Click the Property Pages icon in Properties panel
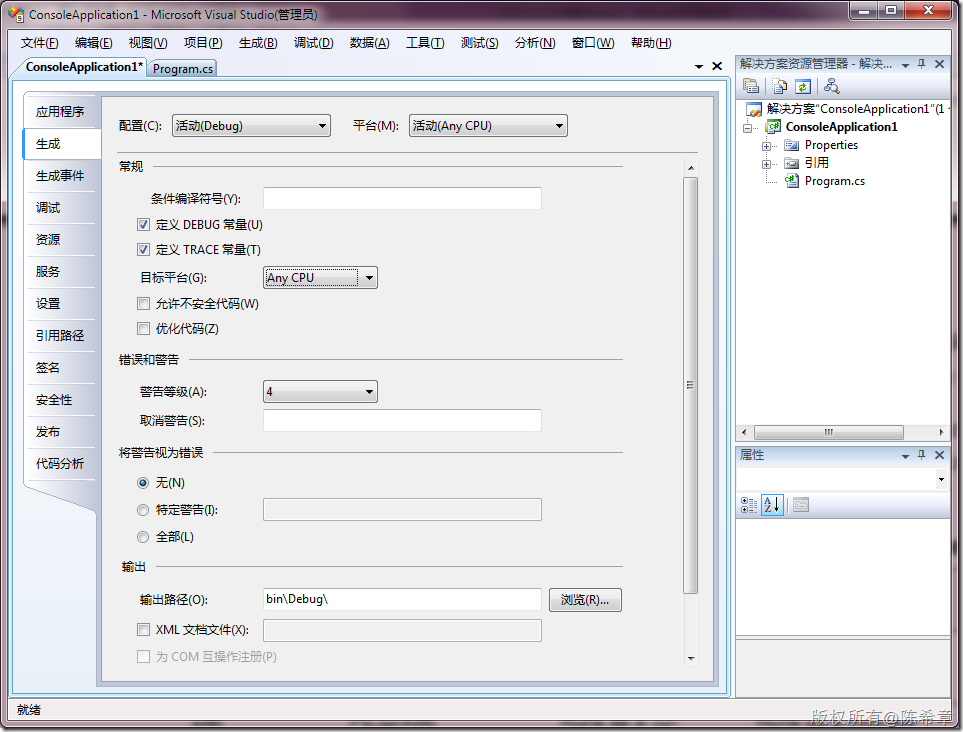Screen dimensions: 963x732 [801, 505]
